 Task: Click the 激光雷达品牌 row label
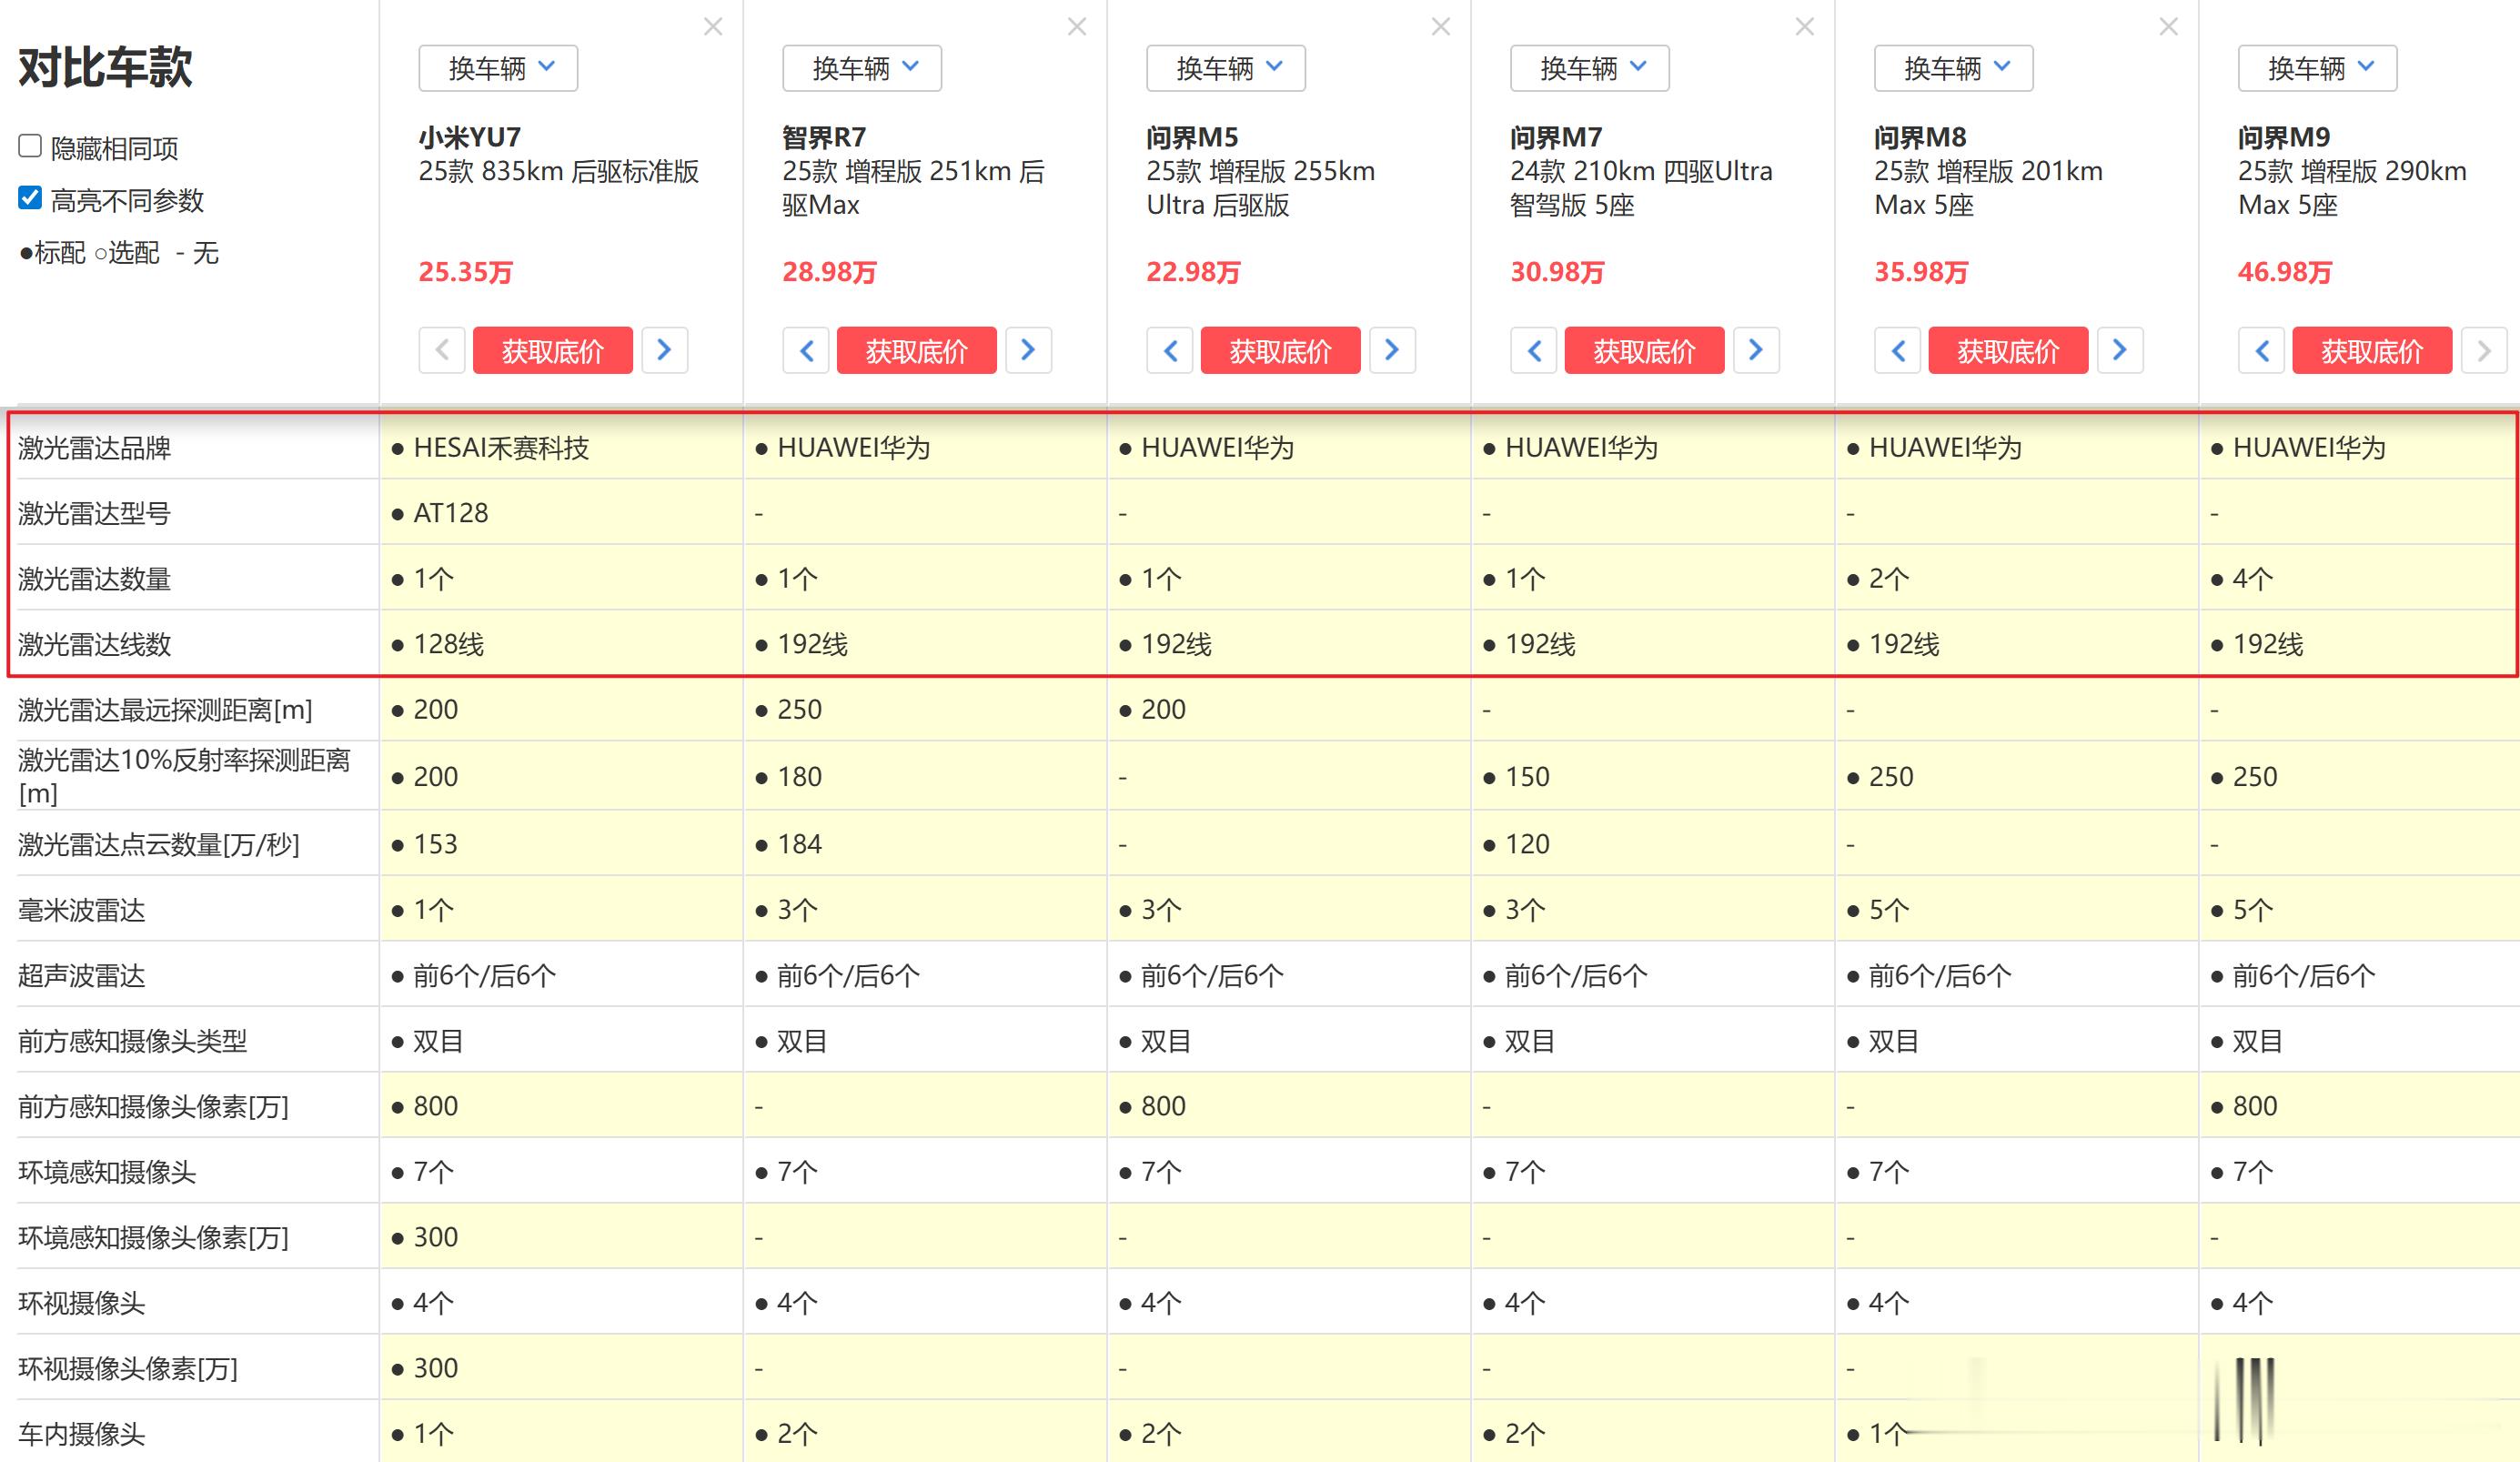(x=95, y=447)
